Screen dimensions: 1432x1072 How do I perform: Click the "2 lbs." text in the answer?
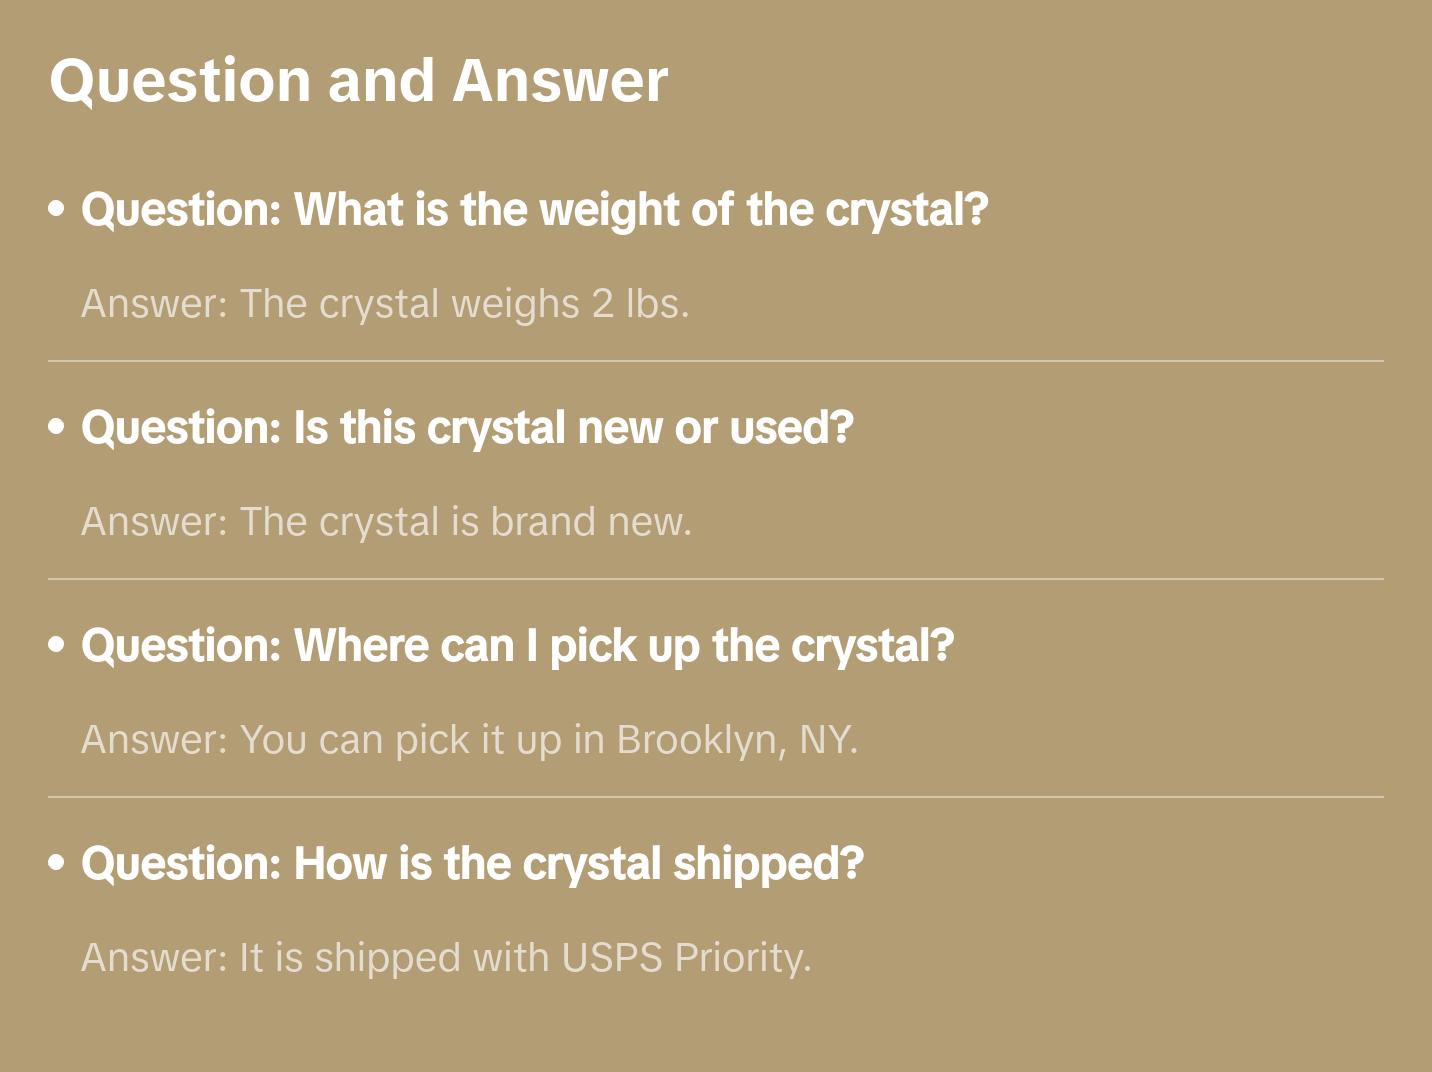[640, 304]
